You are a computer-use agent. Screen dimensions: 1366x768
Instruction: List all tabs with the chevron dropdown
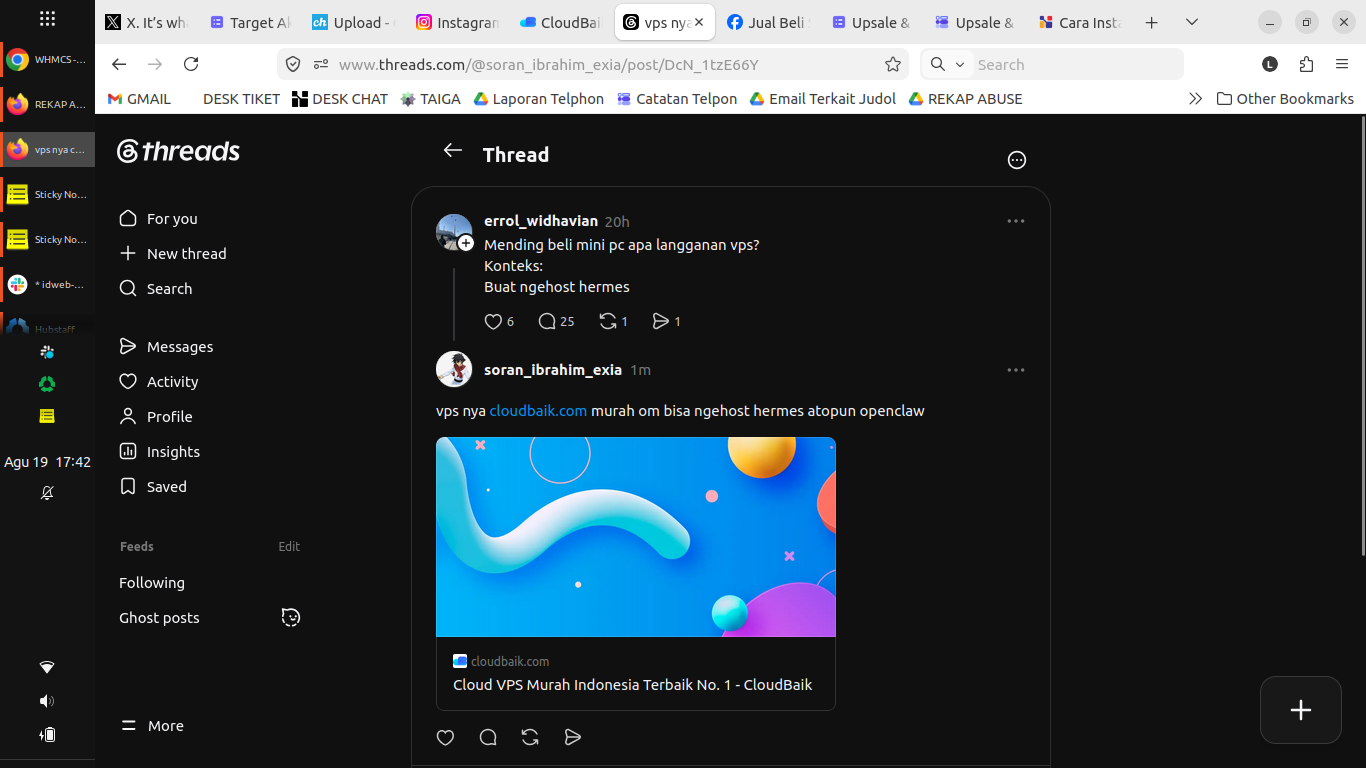1192,22
